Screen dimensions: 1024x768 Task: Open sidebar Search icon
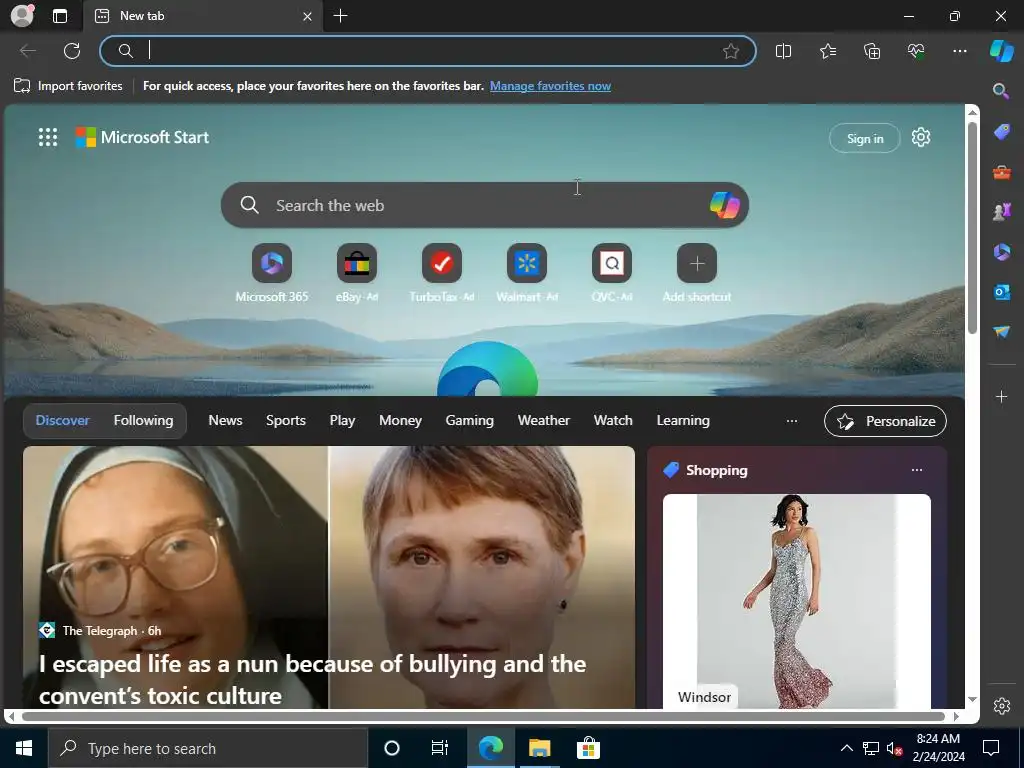click(x=1000, y=91)
